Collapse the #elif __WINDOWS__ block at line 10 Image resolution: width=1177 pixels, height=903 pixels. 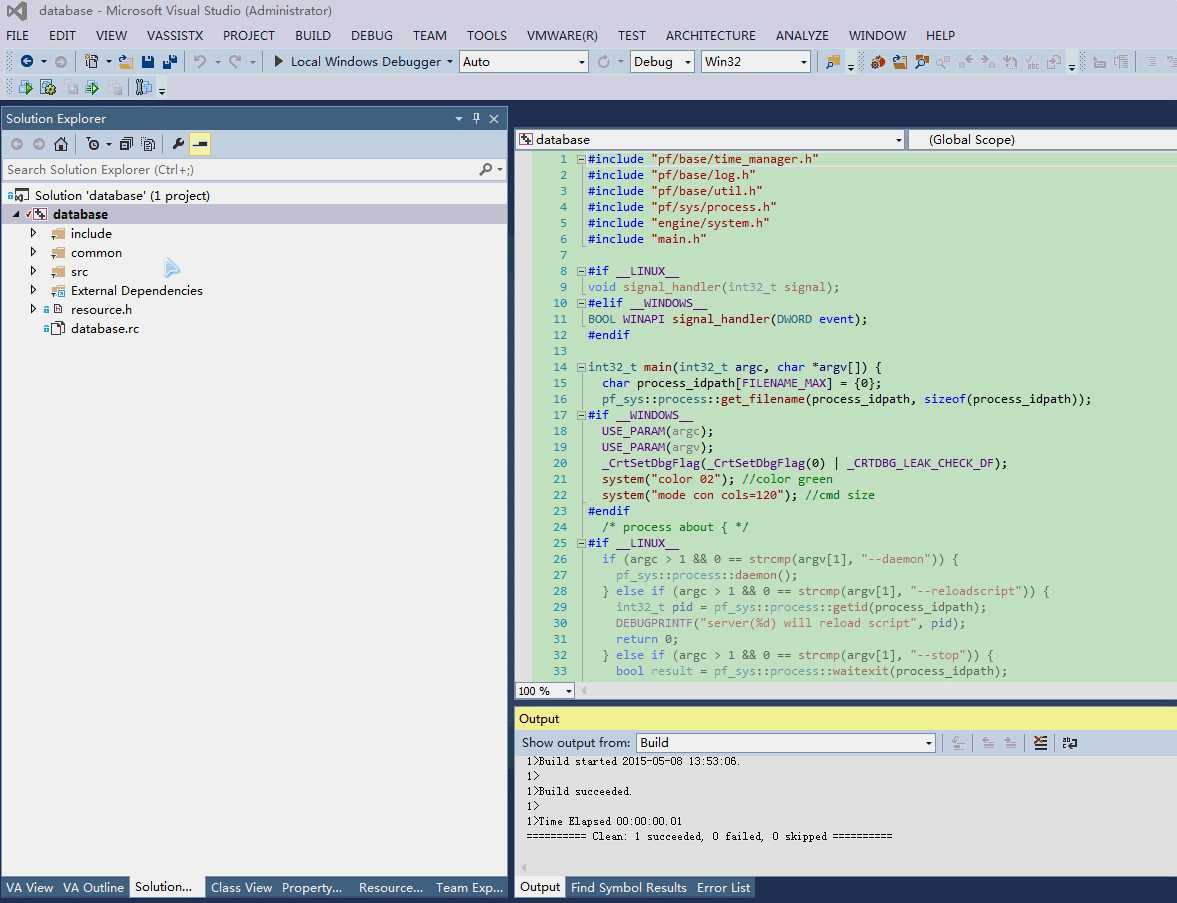tap(581, 303)
